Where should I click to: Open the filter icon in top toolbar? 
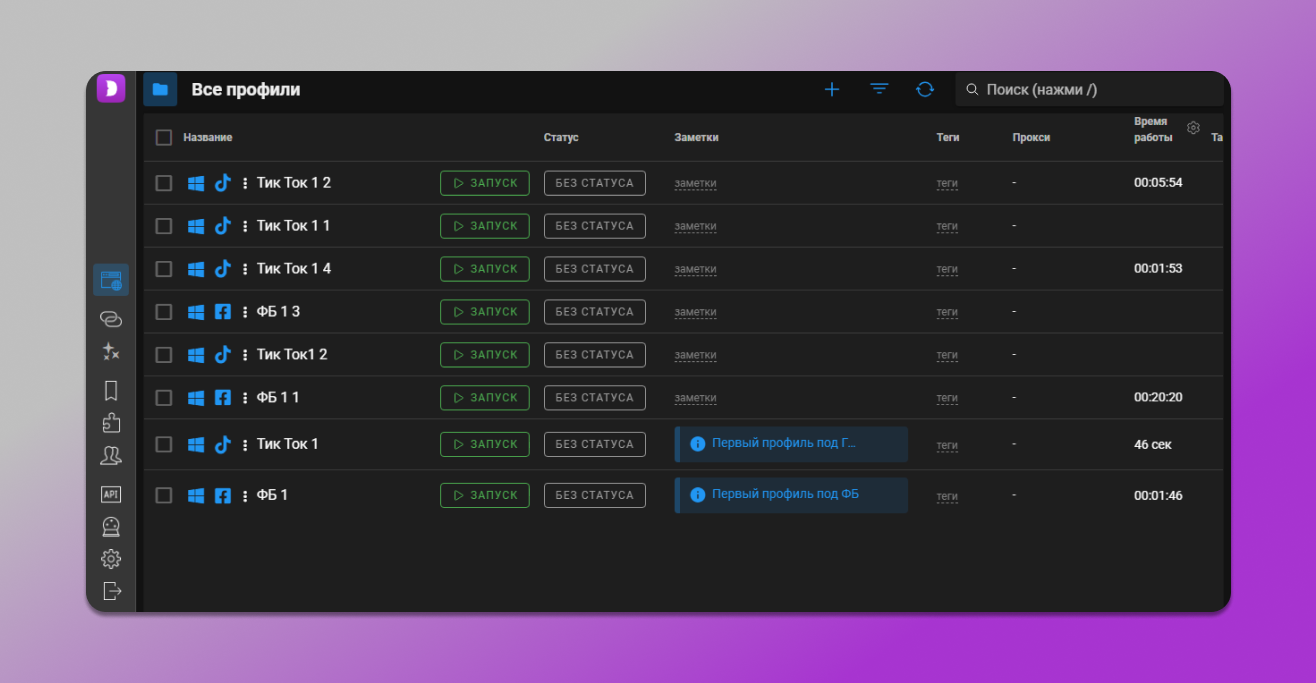(x=879, y=89)
